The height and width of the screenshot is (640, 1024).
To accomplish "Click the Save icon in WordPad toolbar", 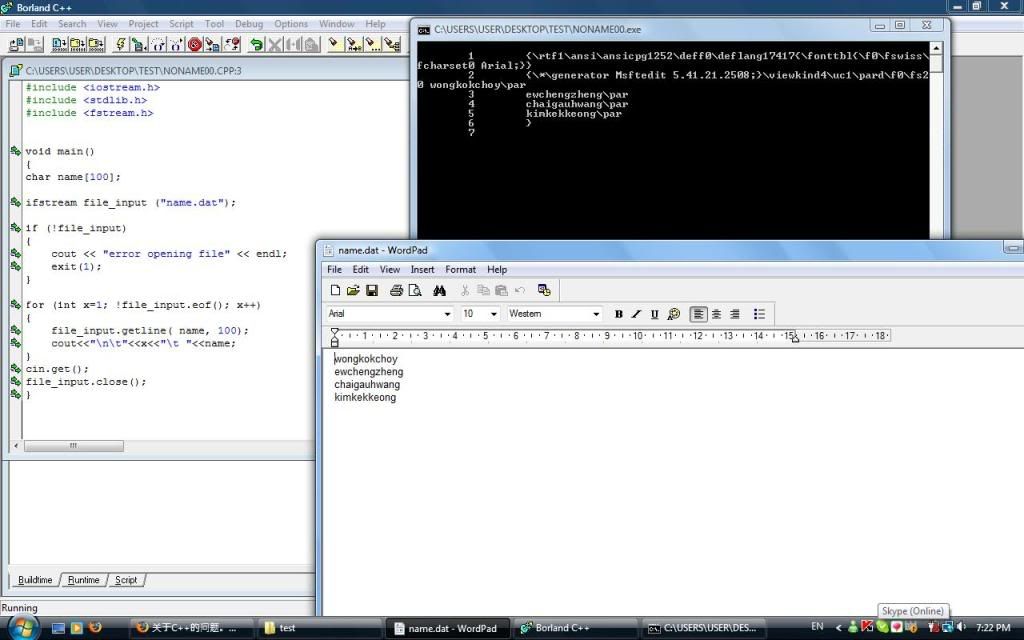I will (372, 290).
